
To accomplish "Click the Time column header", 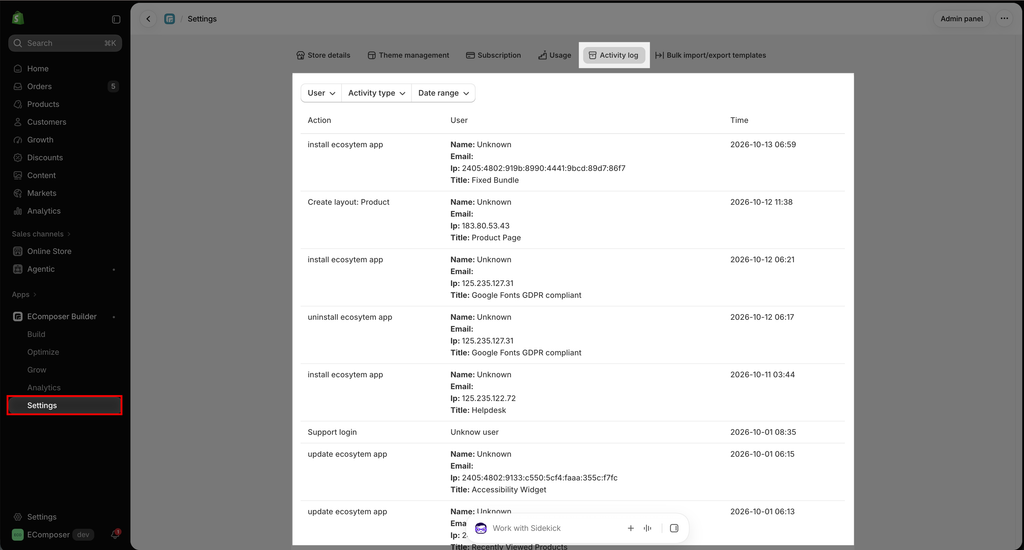I will pyautogui.click(x=739, y=120).
